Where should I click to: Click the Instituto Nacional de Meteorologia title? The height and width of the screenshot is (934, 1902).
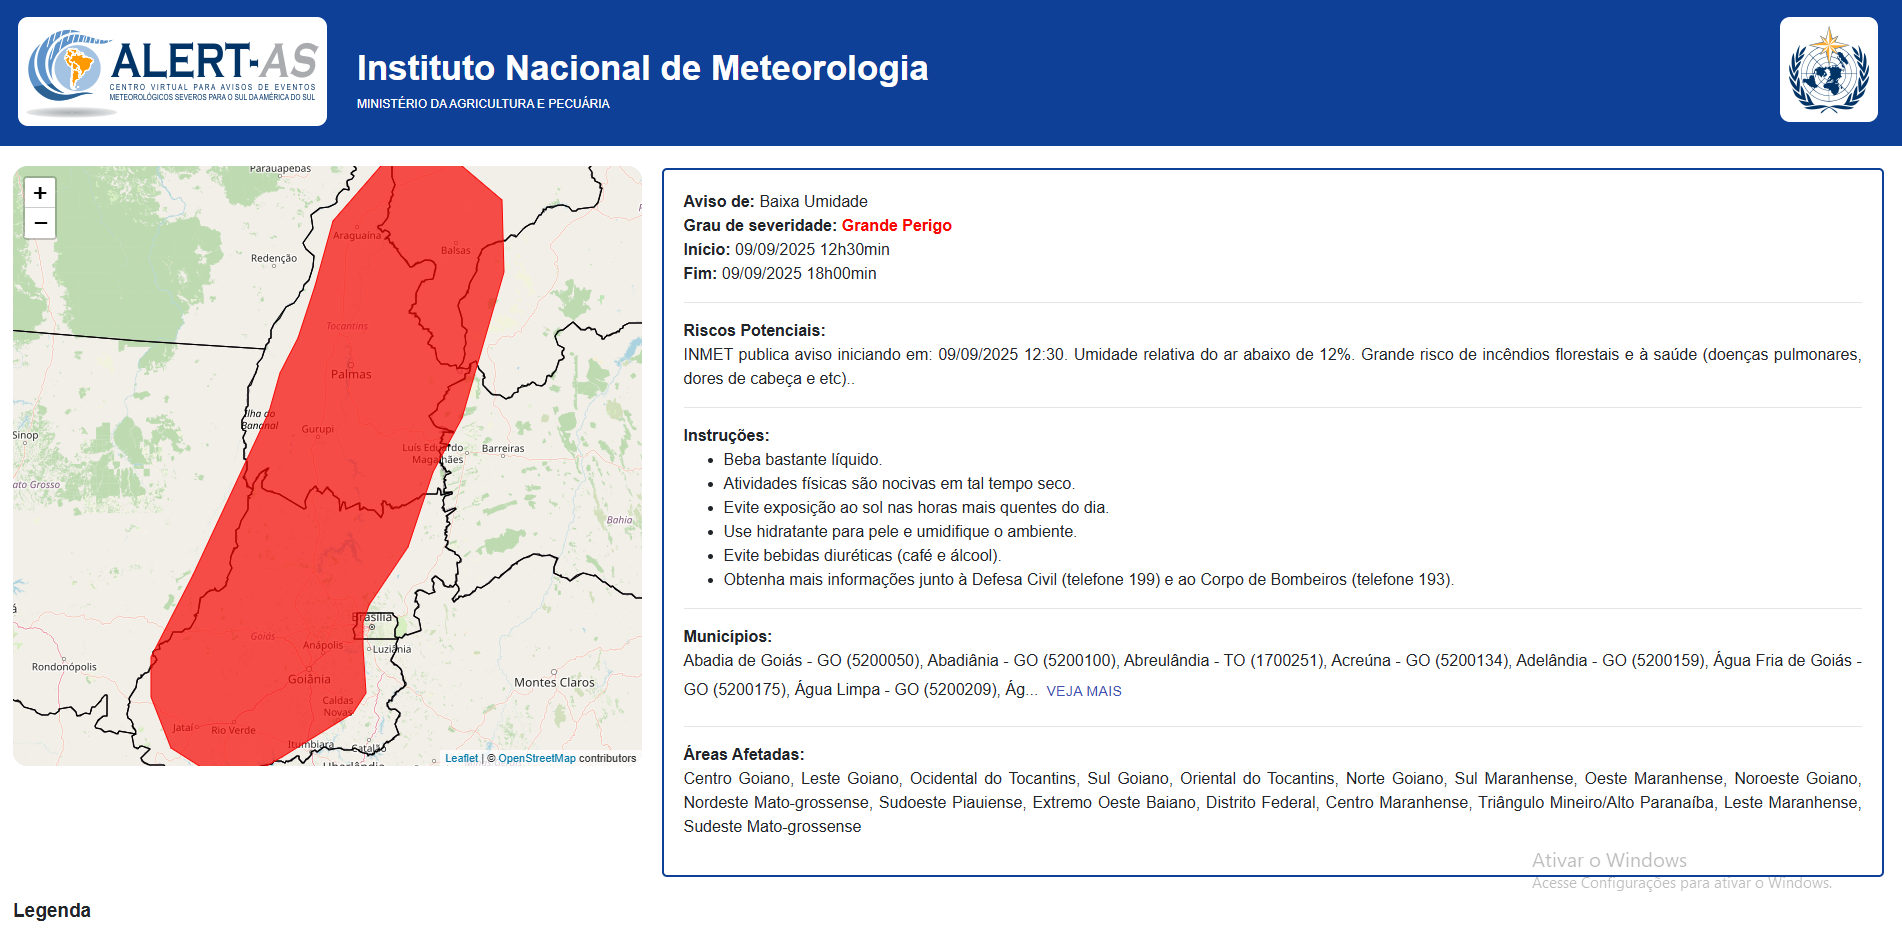point(642,68)
